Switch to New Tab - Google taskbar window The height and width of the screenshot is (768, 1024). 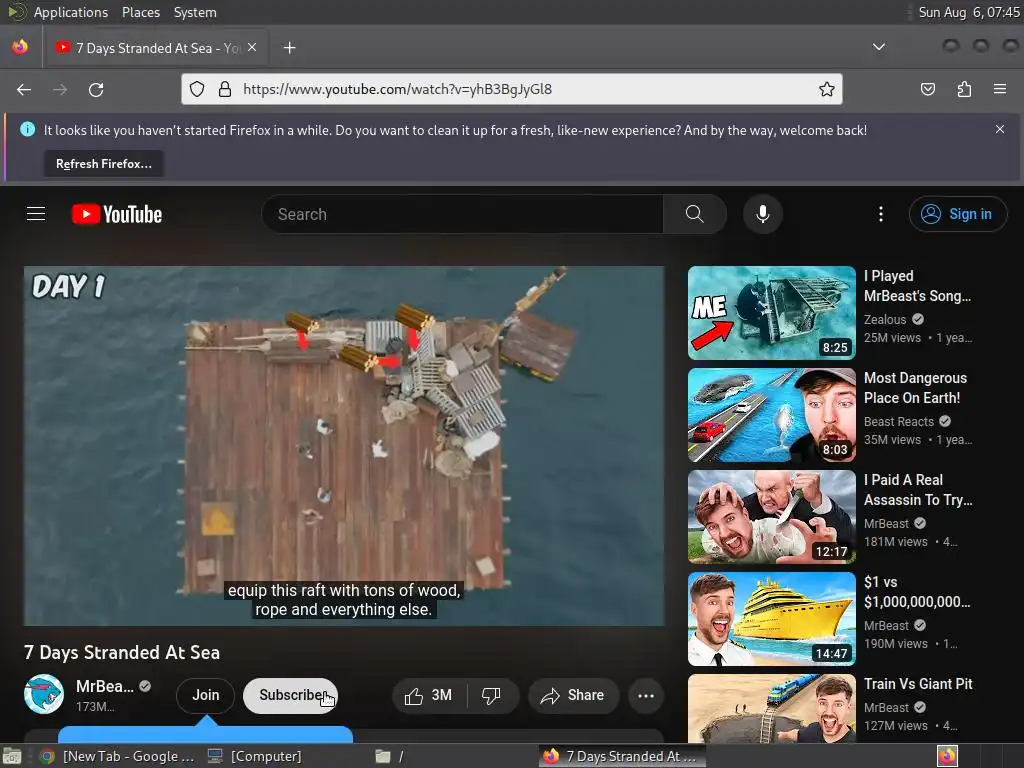coord(116,756)
